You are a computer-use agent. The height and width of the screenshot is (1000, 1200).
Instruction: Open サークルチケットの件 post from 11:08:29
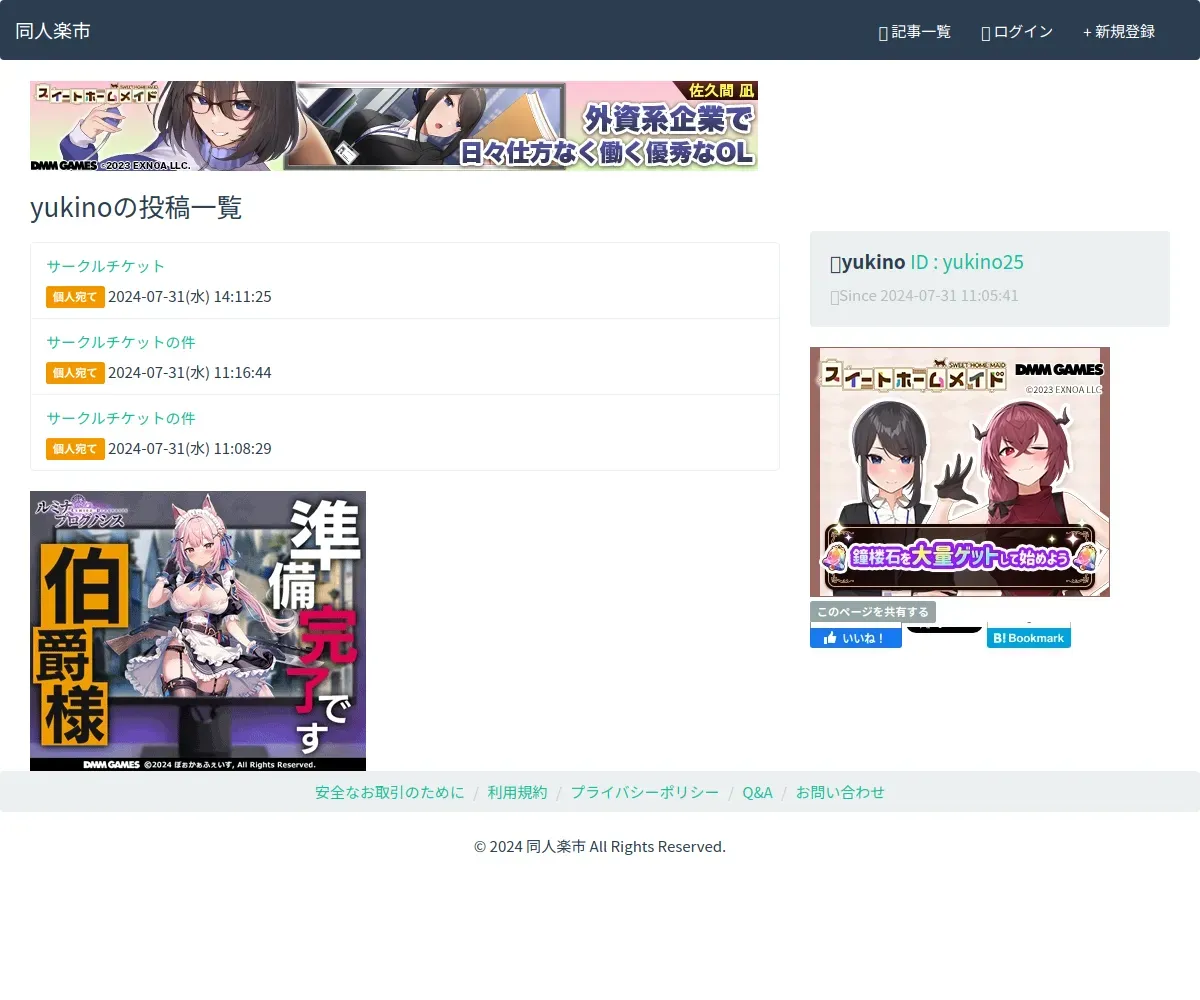(x=121, y=418)
